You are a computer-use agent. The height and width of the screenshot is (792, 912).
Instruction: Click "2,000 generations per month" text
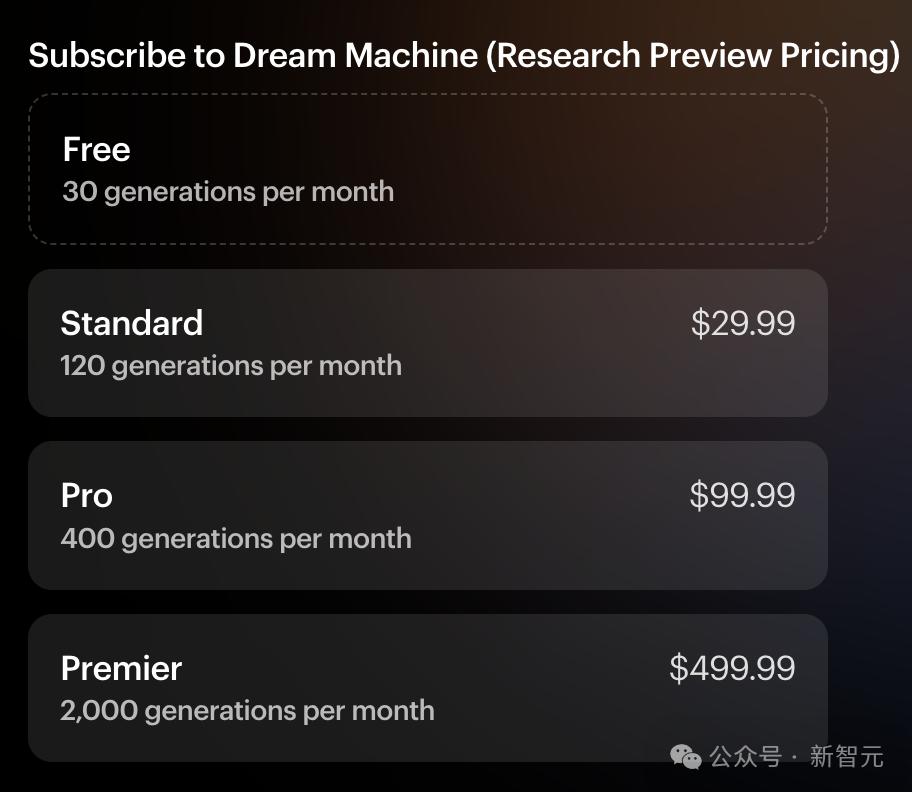(247, 711)
